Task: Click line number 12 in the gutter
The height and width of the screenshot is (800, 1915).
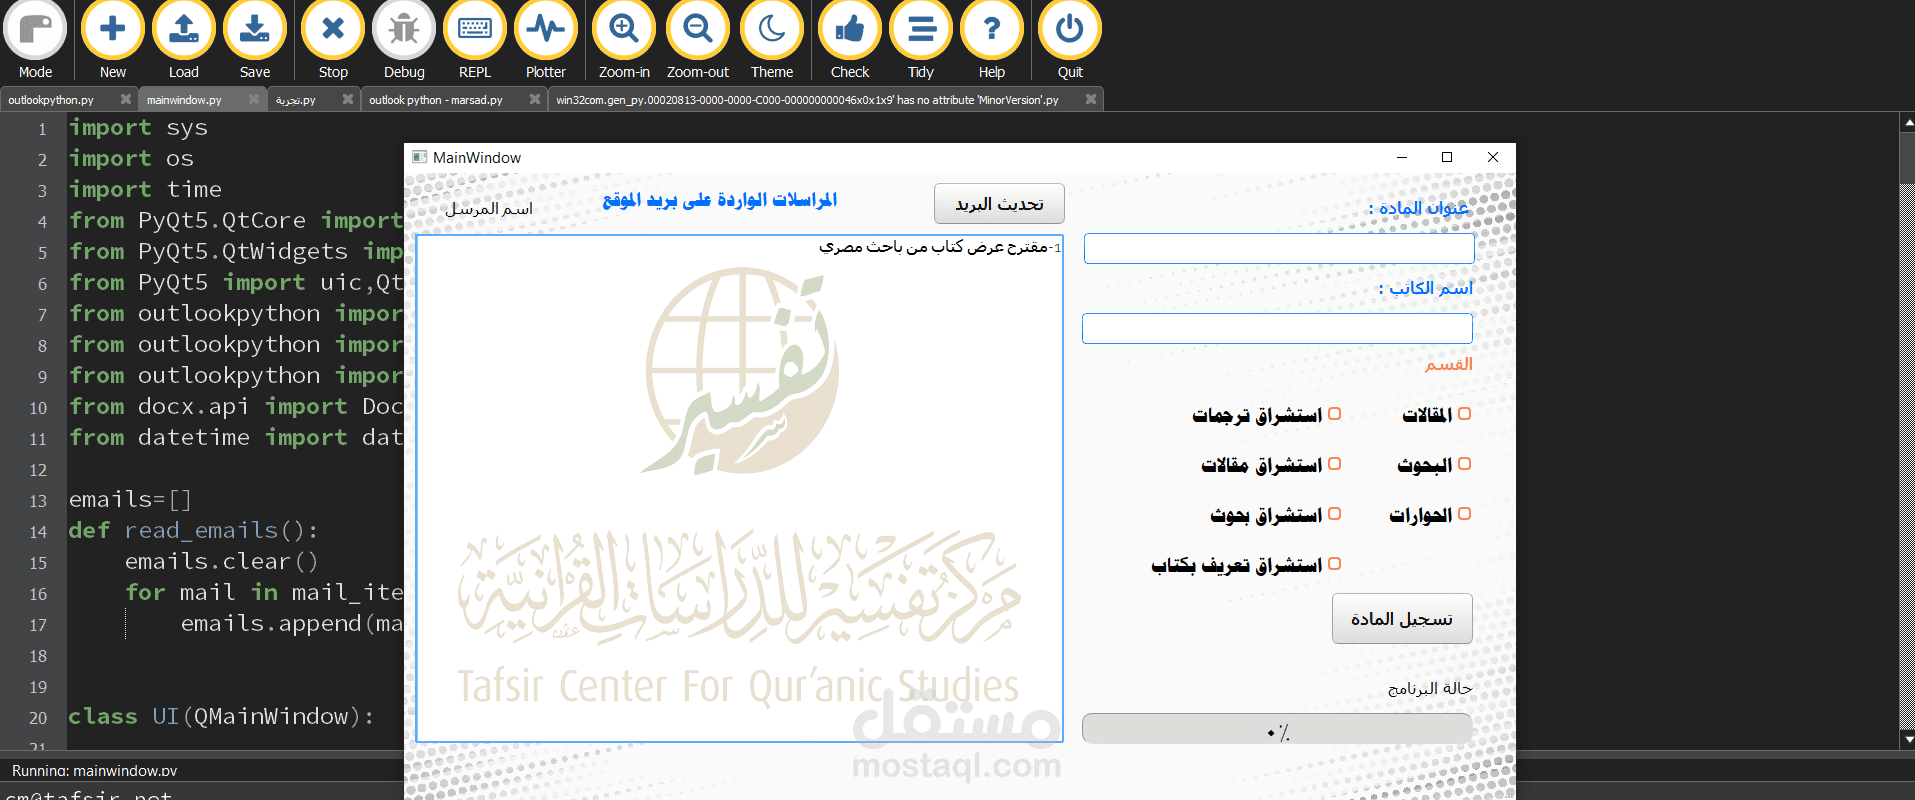Action: [38, 470]
